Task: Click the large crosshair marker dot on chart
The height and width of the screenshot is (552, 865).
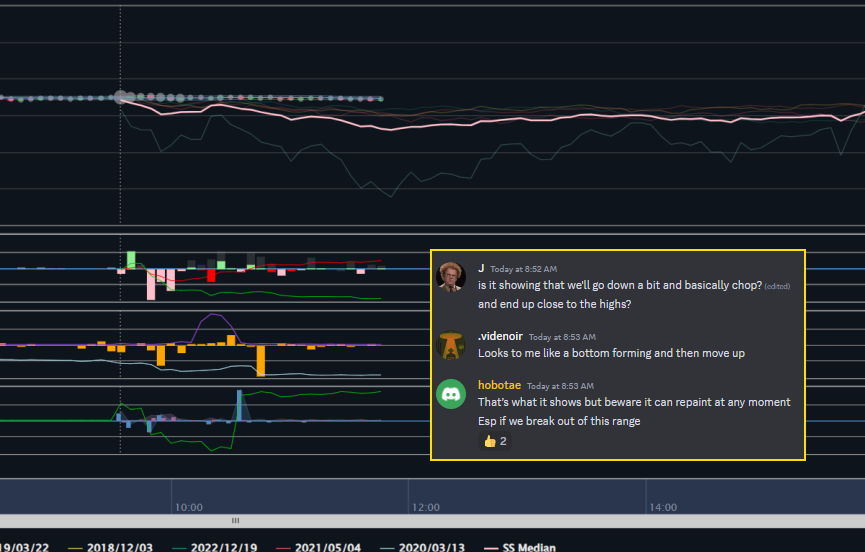Action: click(120, 97)
